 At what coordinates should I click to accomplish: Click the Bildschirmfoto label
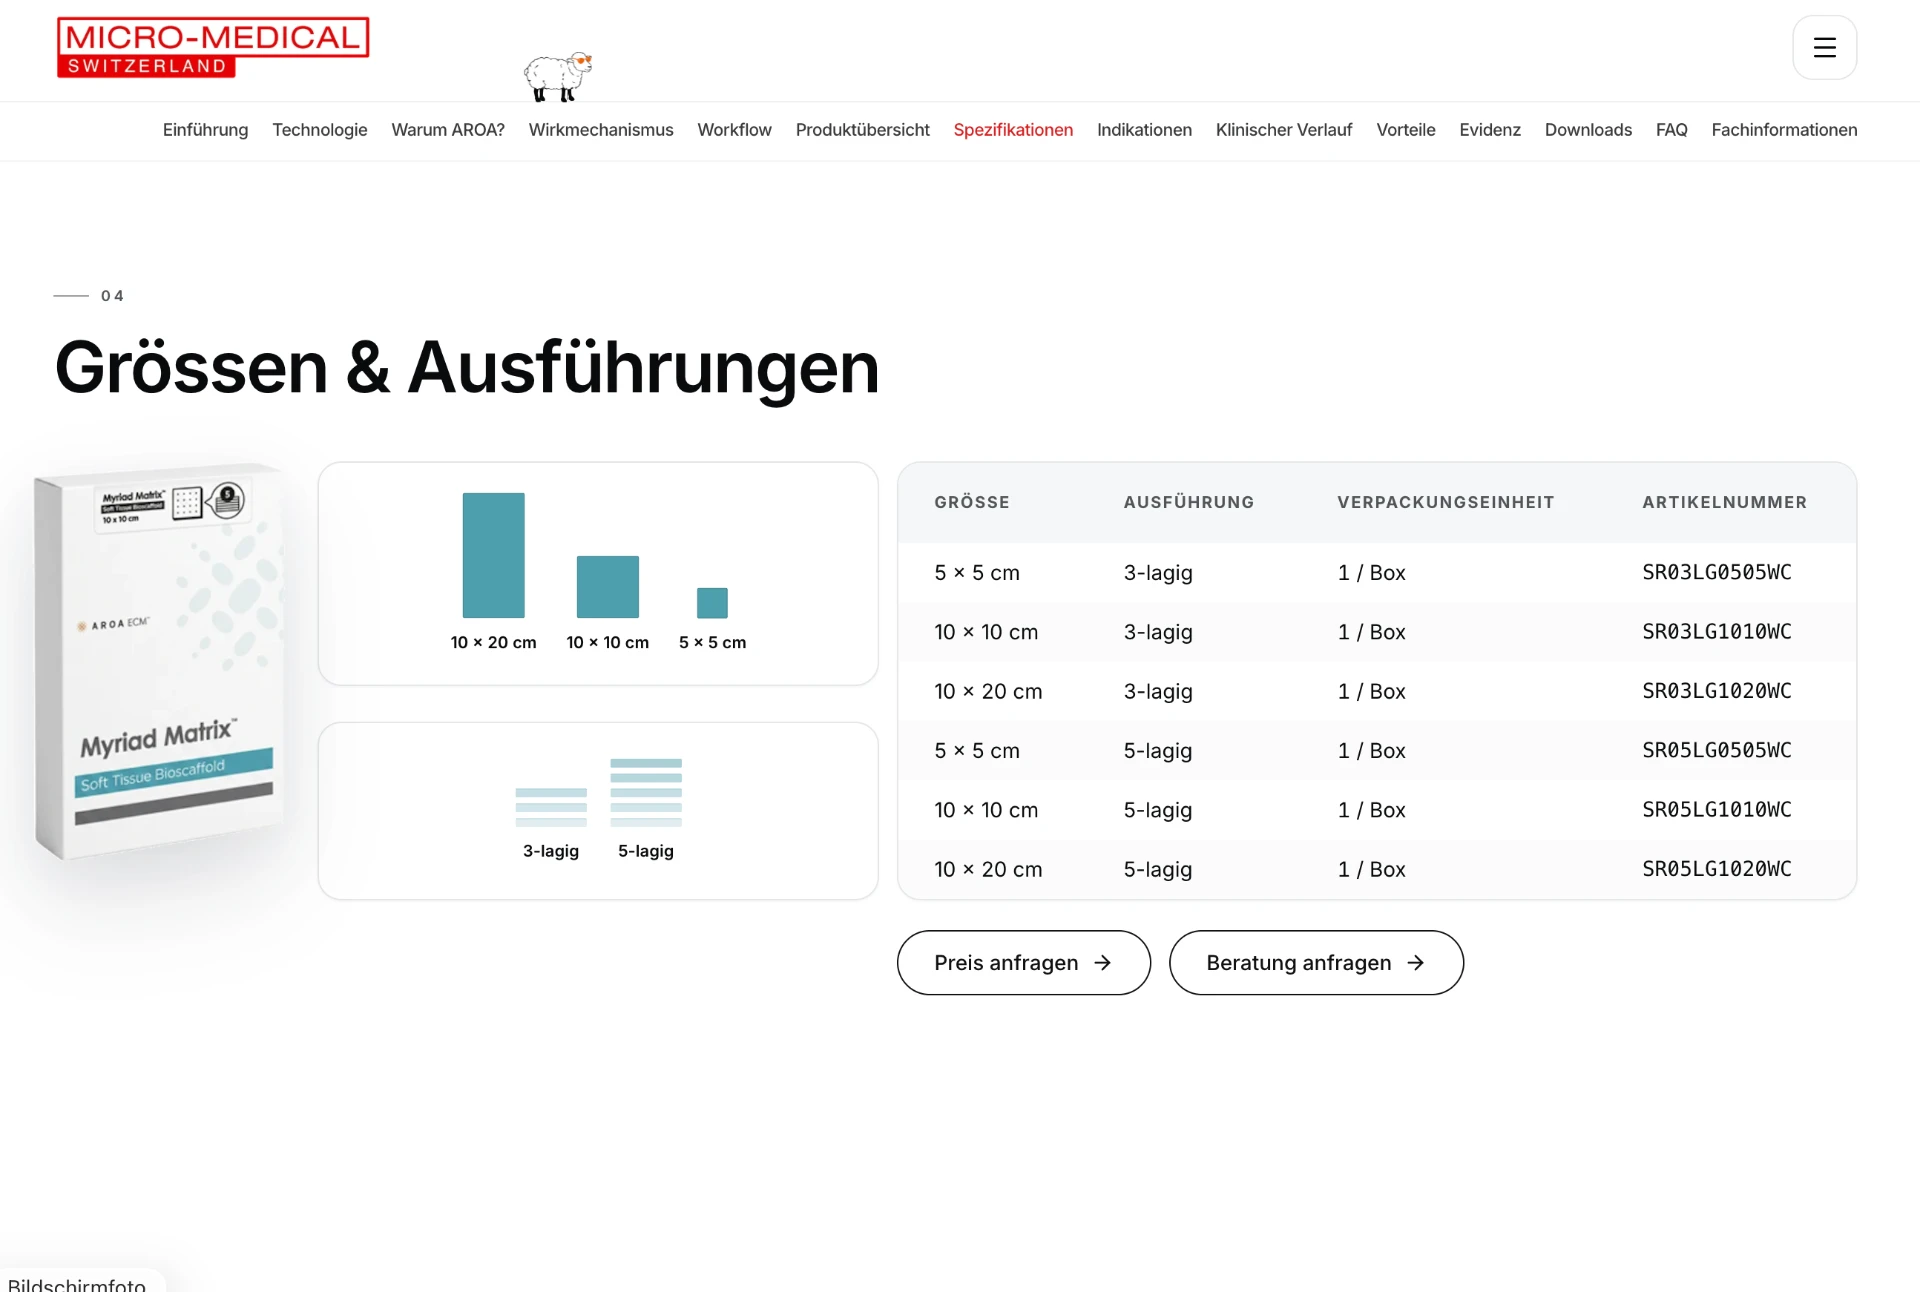coord(77,1284)
